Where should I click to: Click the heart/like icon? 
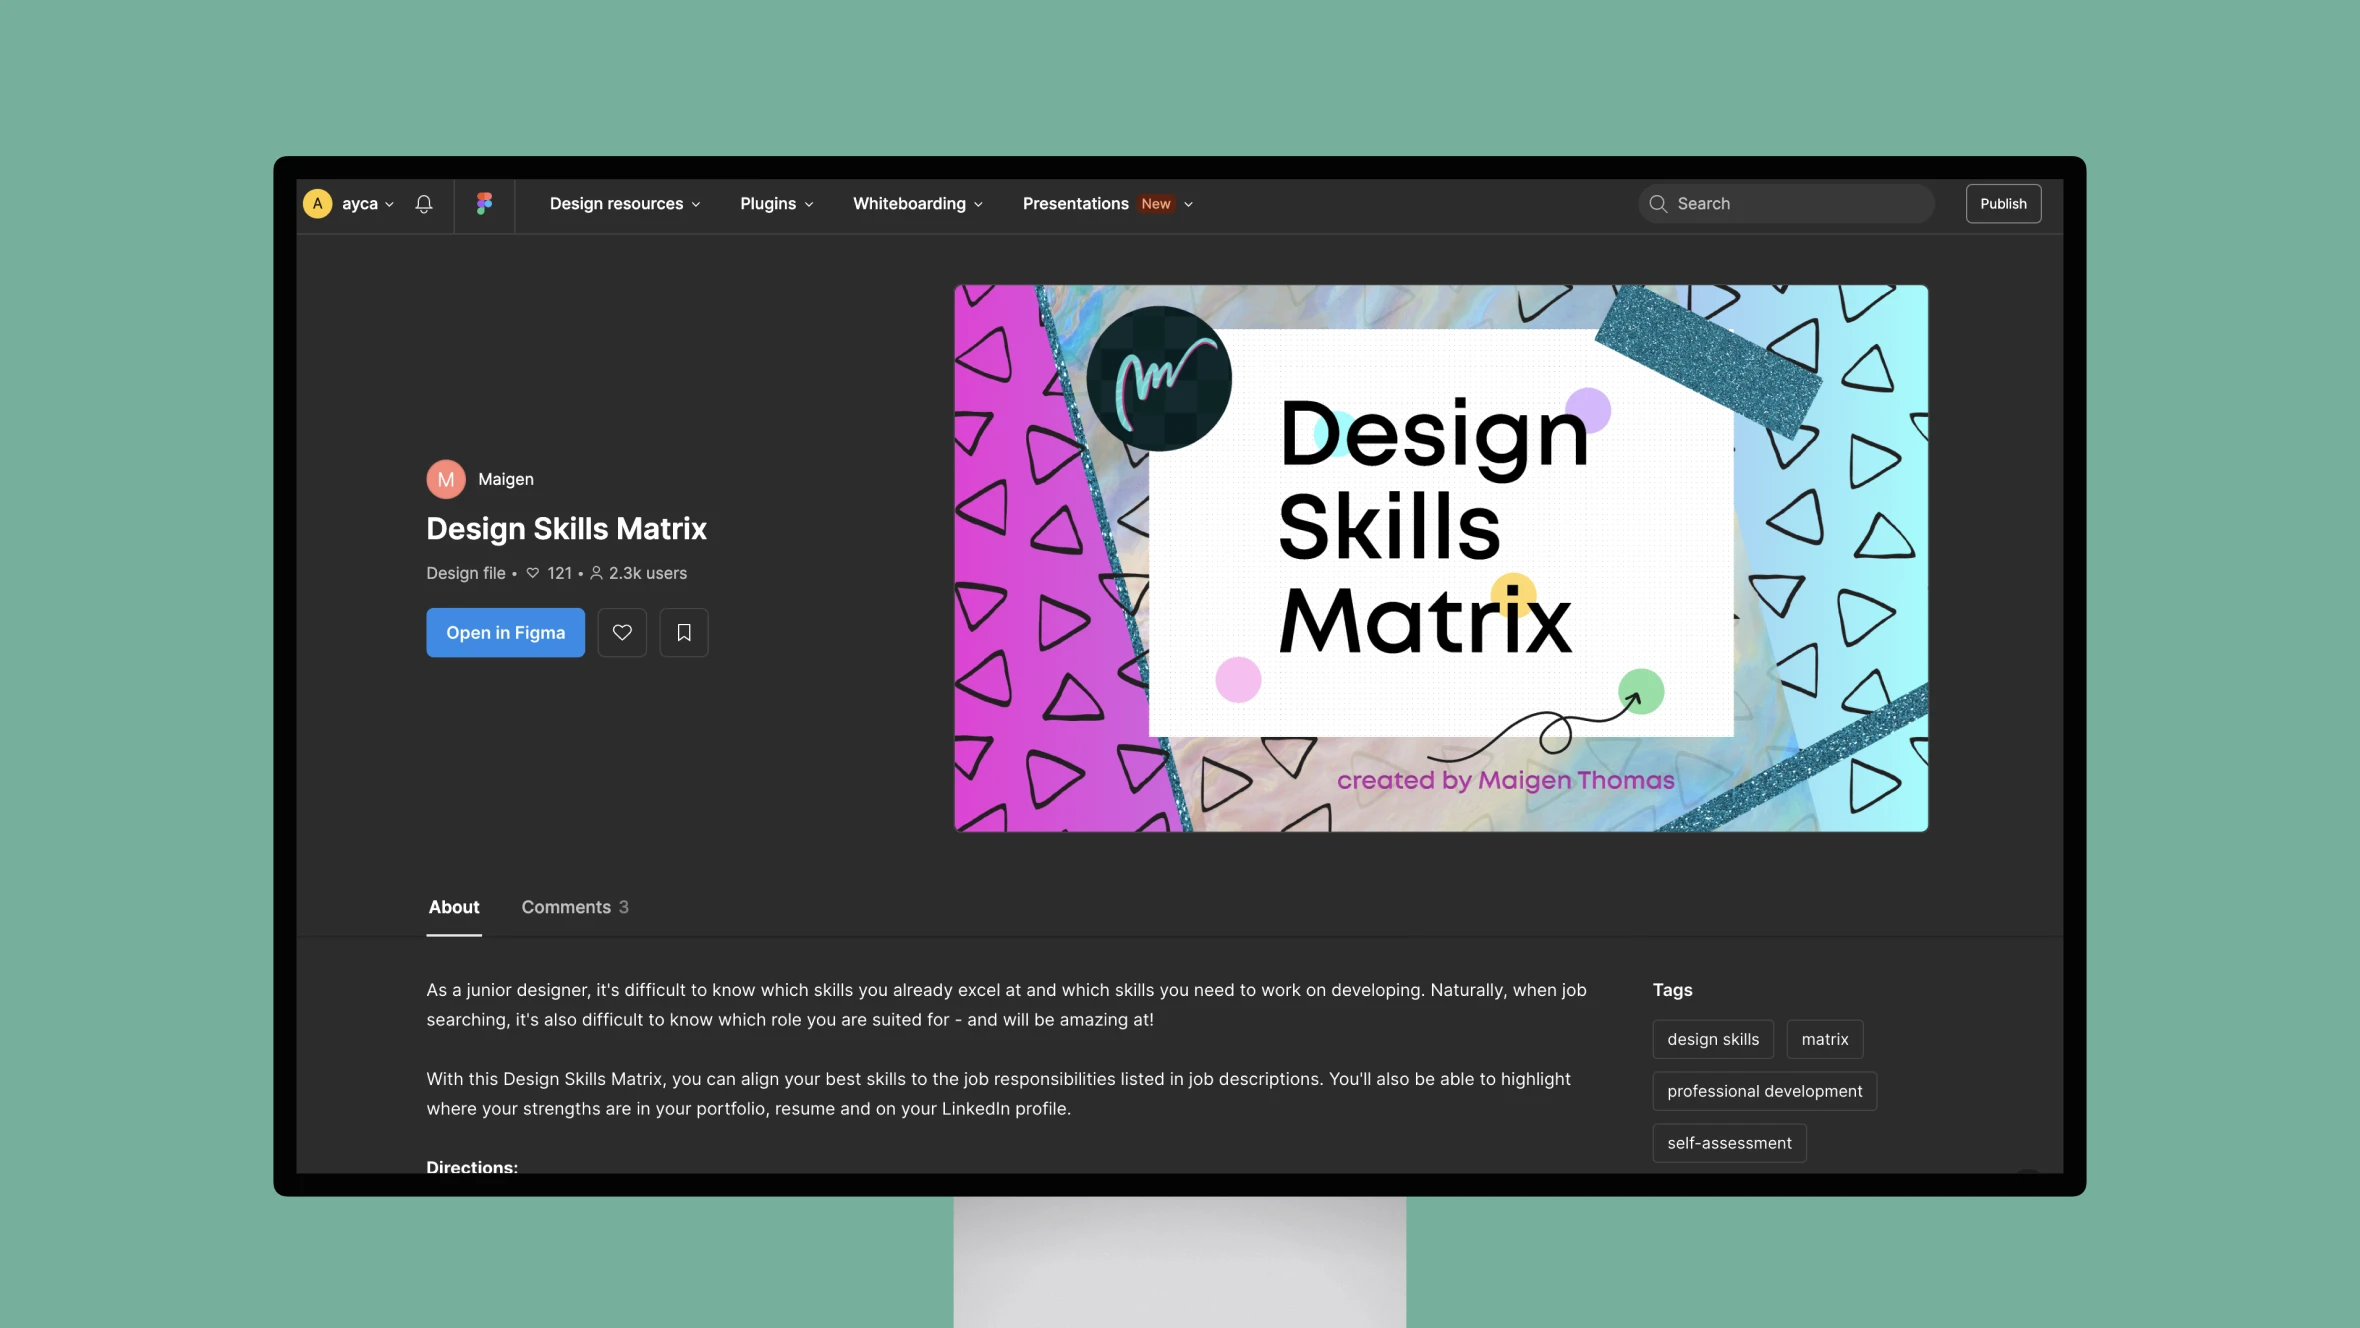tap(621, 632)
